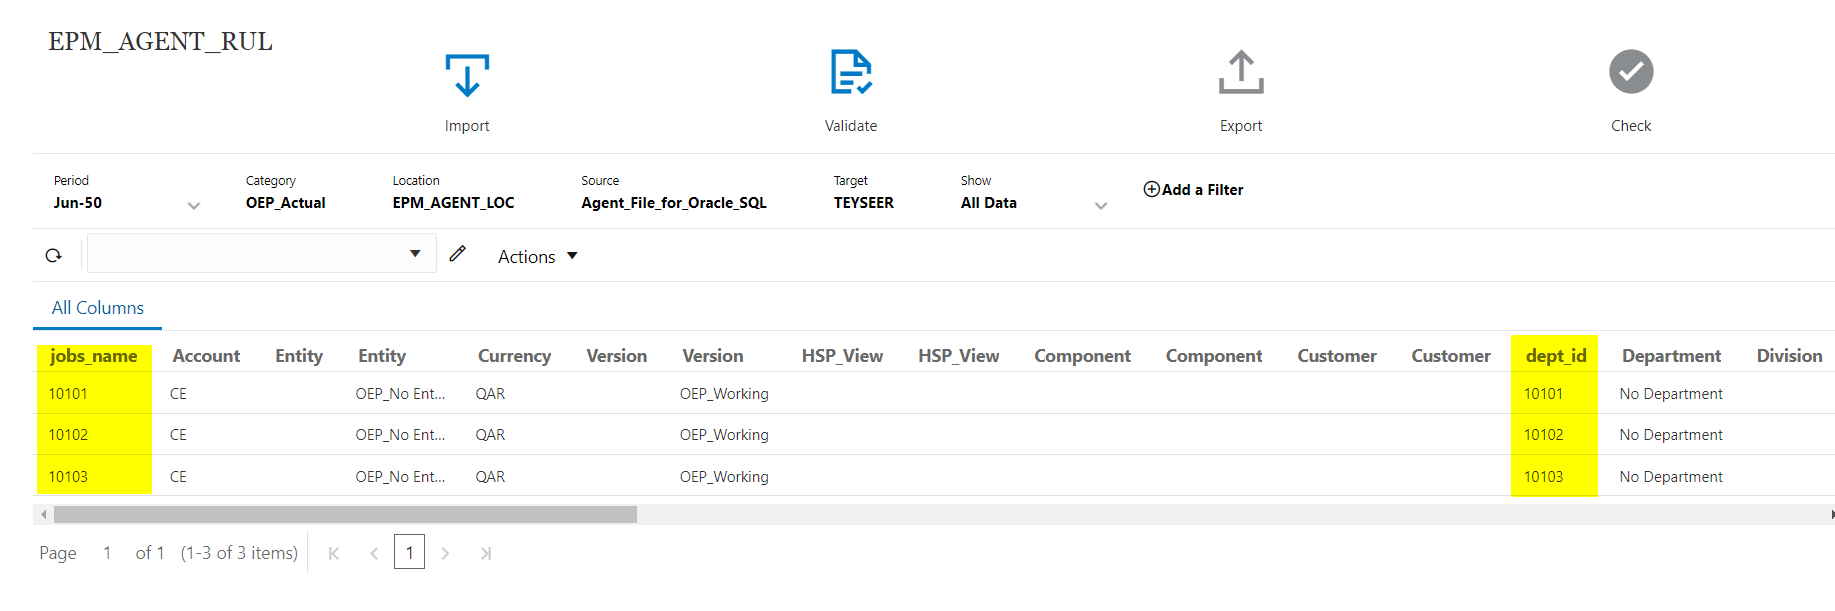Image resolution: width=1835 pixels, height=611 pixels.
Task: Click the dept_id column header
Action: coord(1556,356)
